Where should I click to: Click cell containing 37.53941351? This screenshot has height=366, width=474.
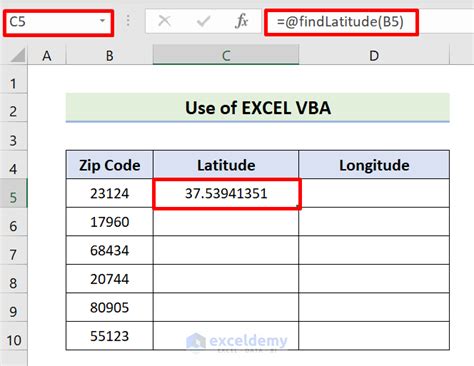coord(226,194)
